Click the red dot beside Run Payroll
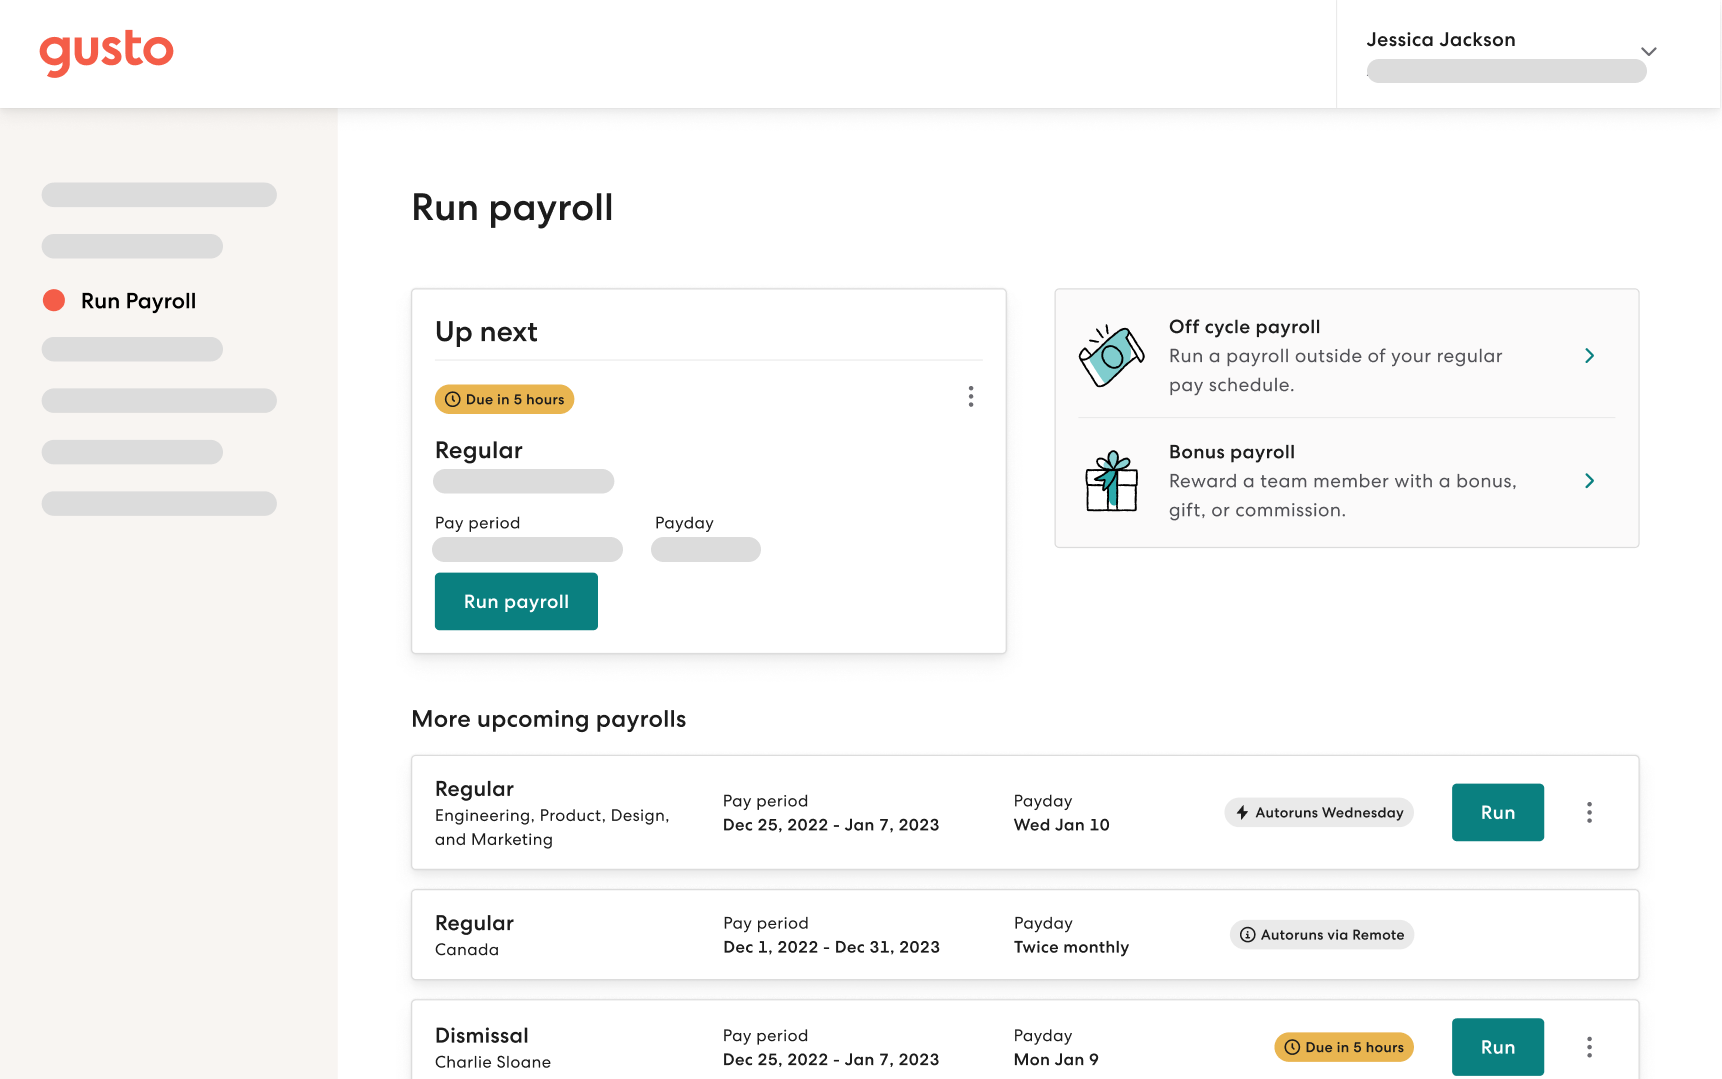Image resolution: width=1722 pixels, height=1079 pixels. [54, 301]
